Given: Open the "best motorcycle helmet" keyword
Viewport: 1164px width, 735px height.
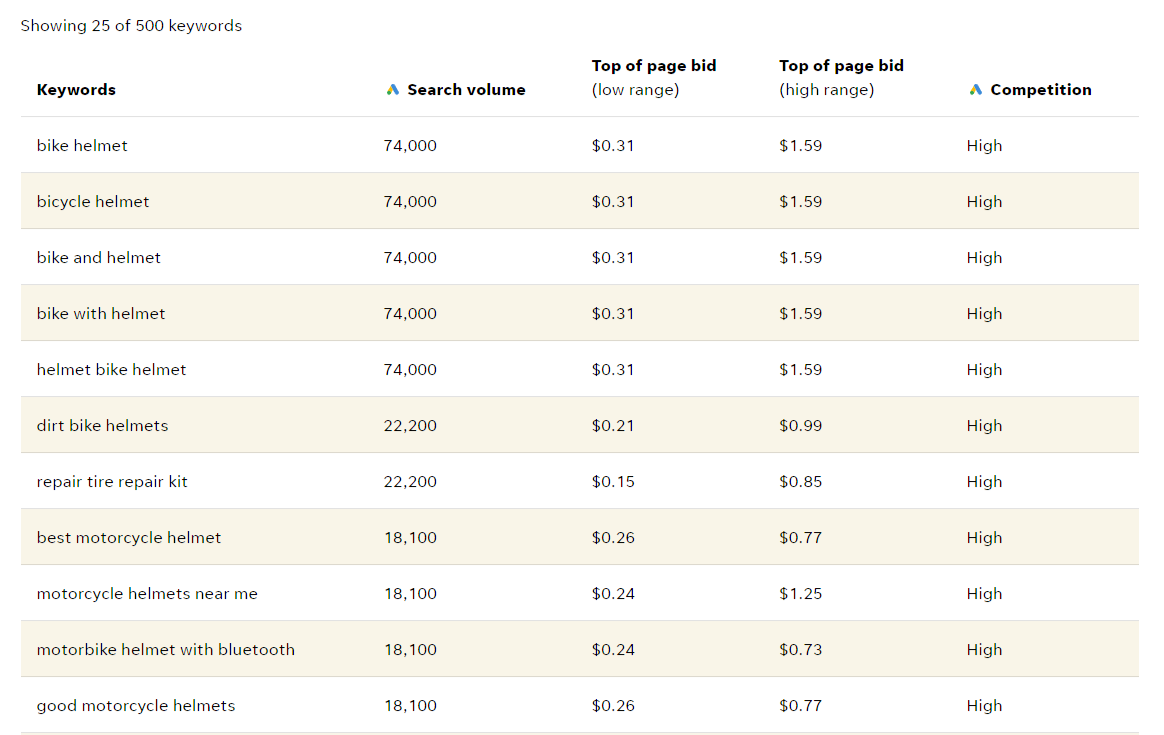Looking at the screenshot, I should (x=129, y=538).
